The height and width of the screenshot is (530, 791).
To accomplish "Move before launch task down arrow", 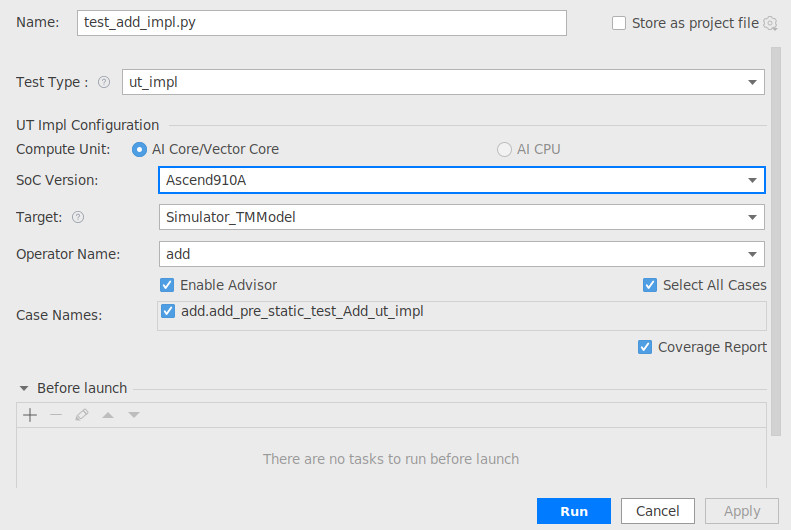I will (134, 415).
